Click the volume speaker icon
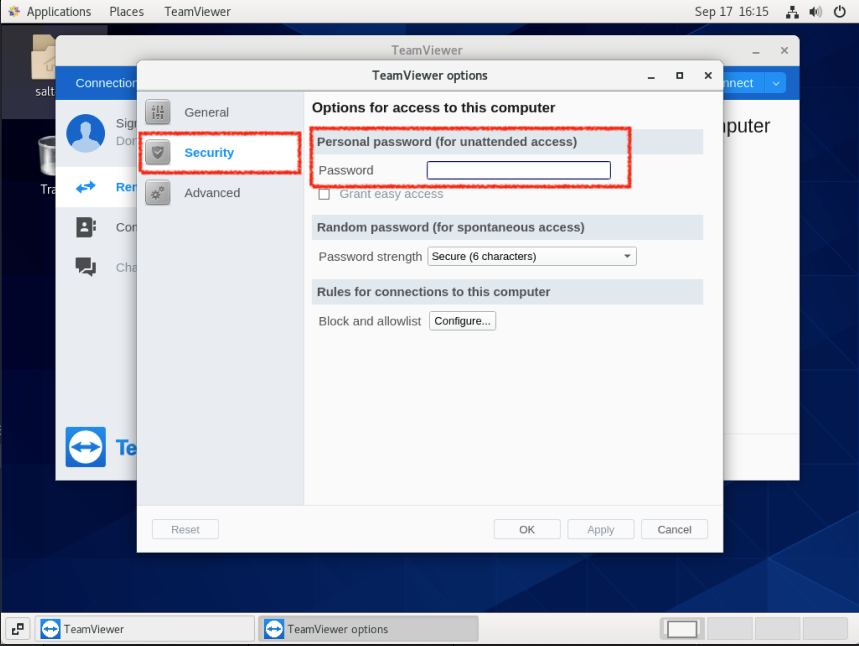The image size is (859, 646). [816, 12]
